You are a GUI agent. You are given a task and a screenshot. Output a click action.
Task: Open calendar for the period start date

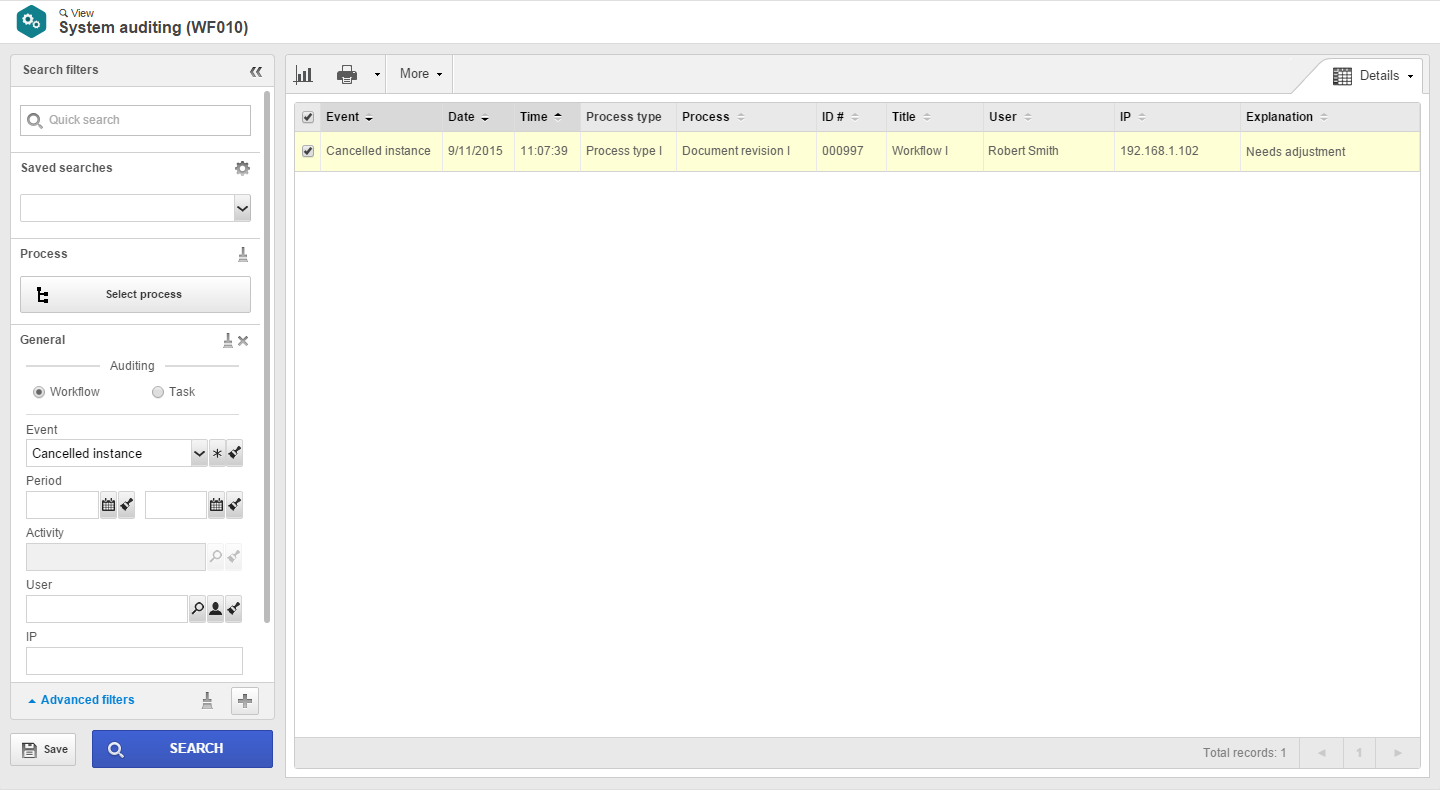coord(108,505)
